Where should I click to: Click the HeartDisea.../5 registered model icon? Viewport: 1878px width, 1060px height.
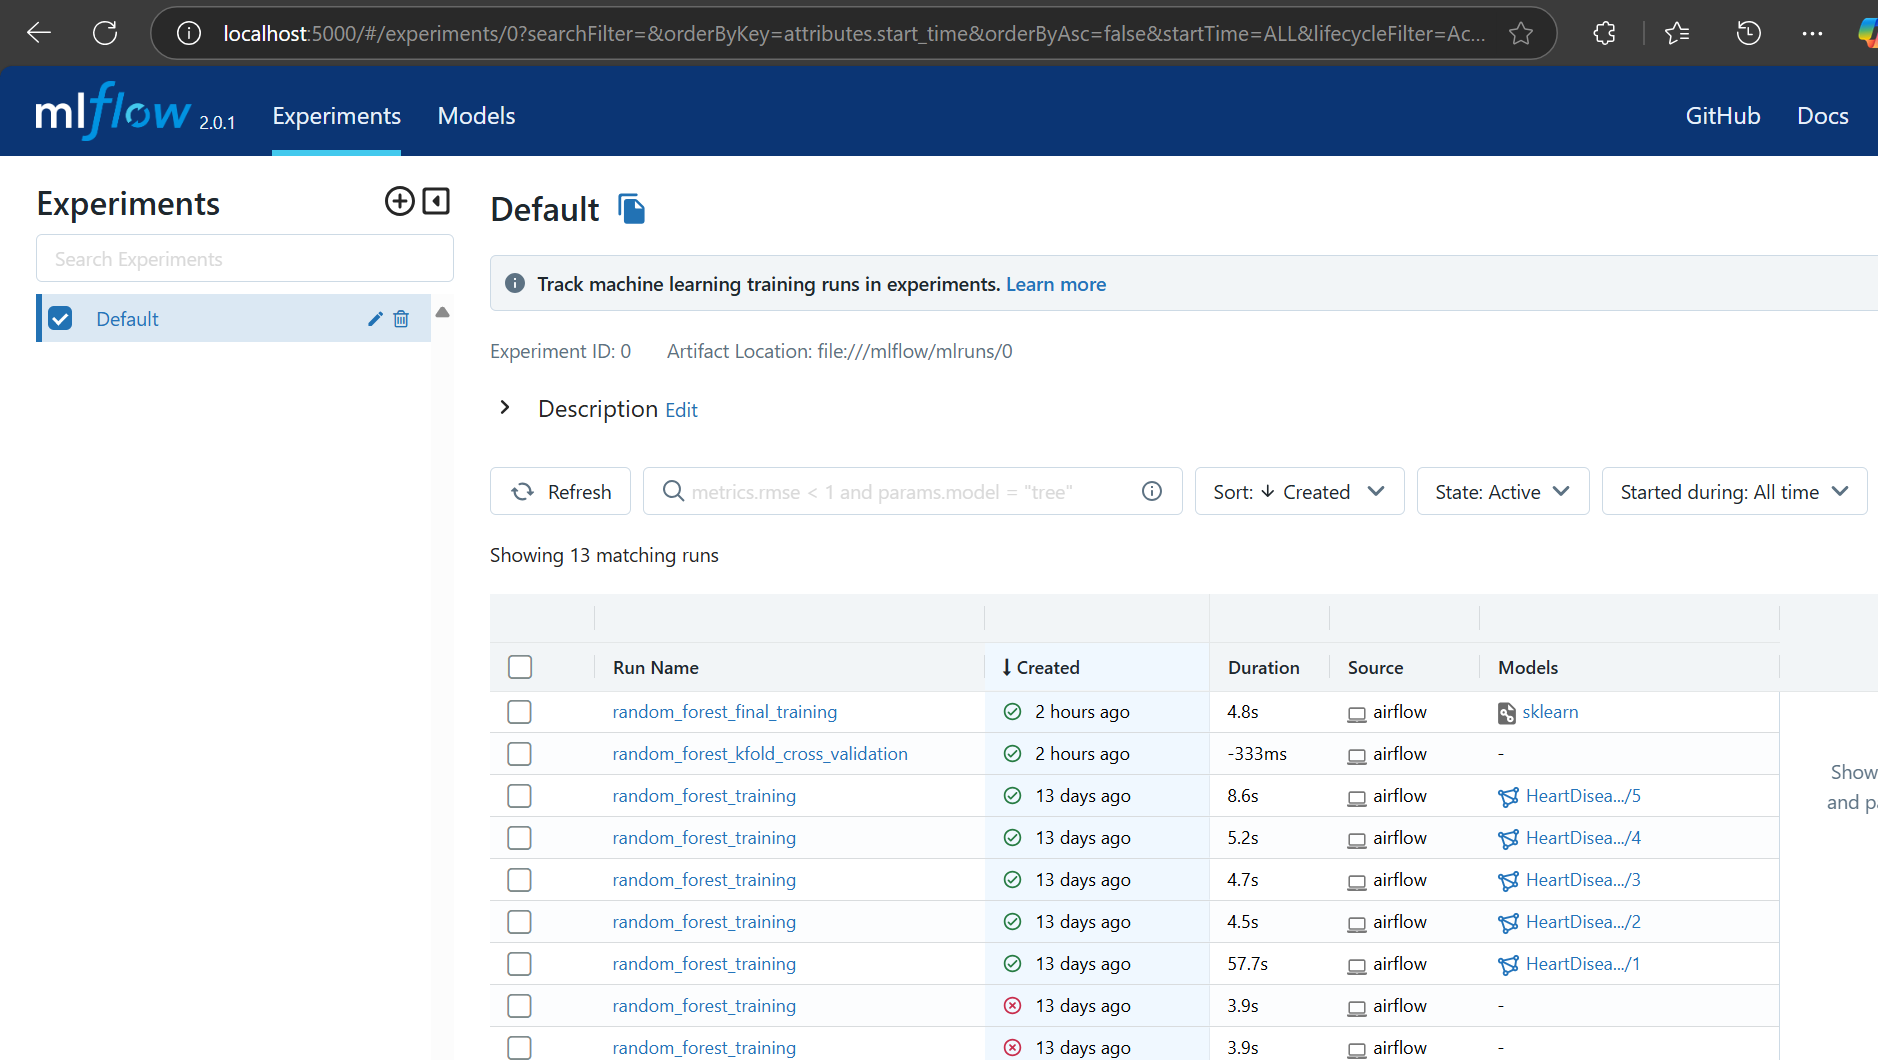(x=1508, y=797)
